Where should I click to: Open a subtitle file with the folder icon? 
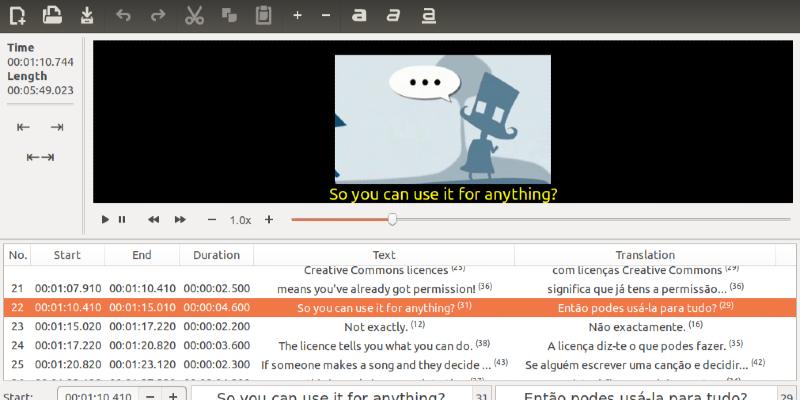click(x=52, y=15)
